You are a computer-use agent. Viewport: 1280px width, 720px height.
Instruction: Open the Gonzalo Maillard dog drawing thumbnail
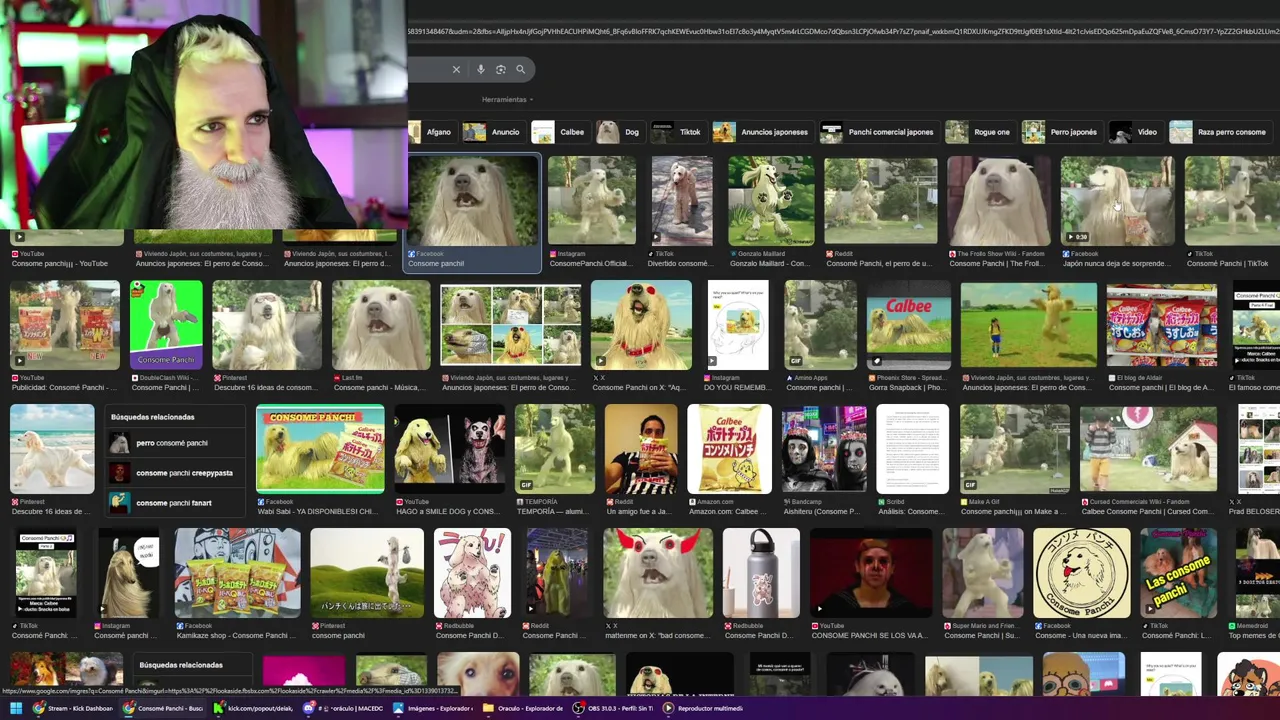click(x=771, y=201)
